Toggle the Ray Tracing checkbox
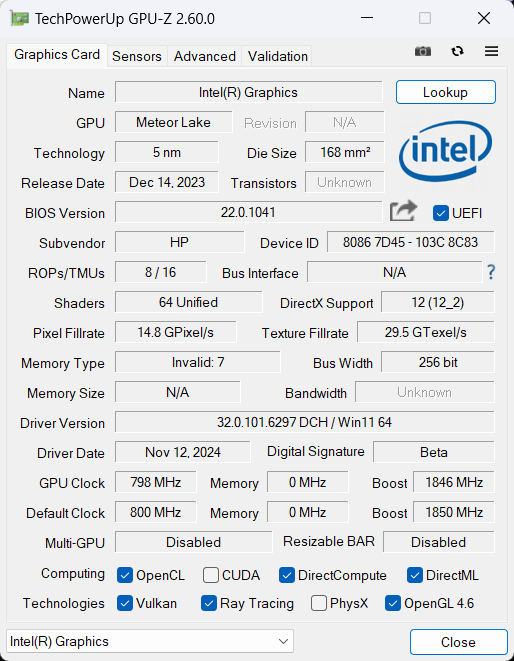 (209, 603)
